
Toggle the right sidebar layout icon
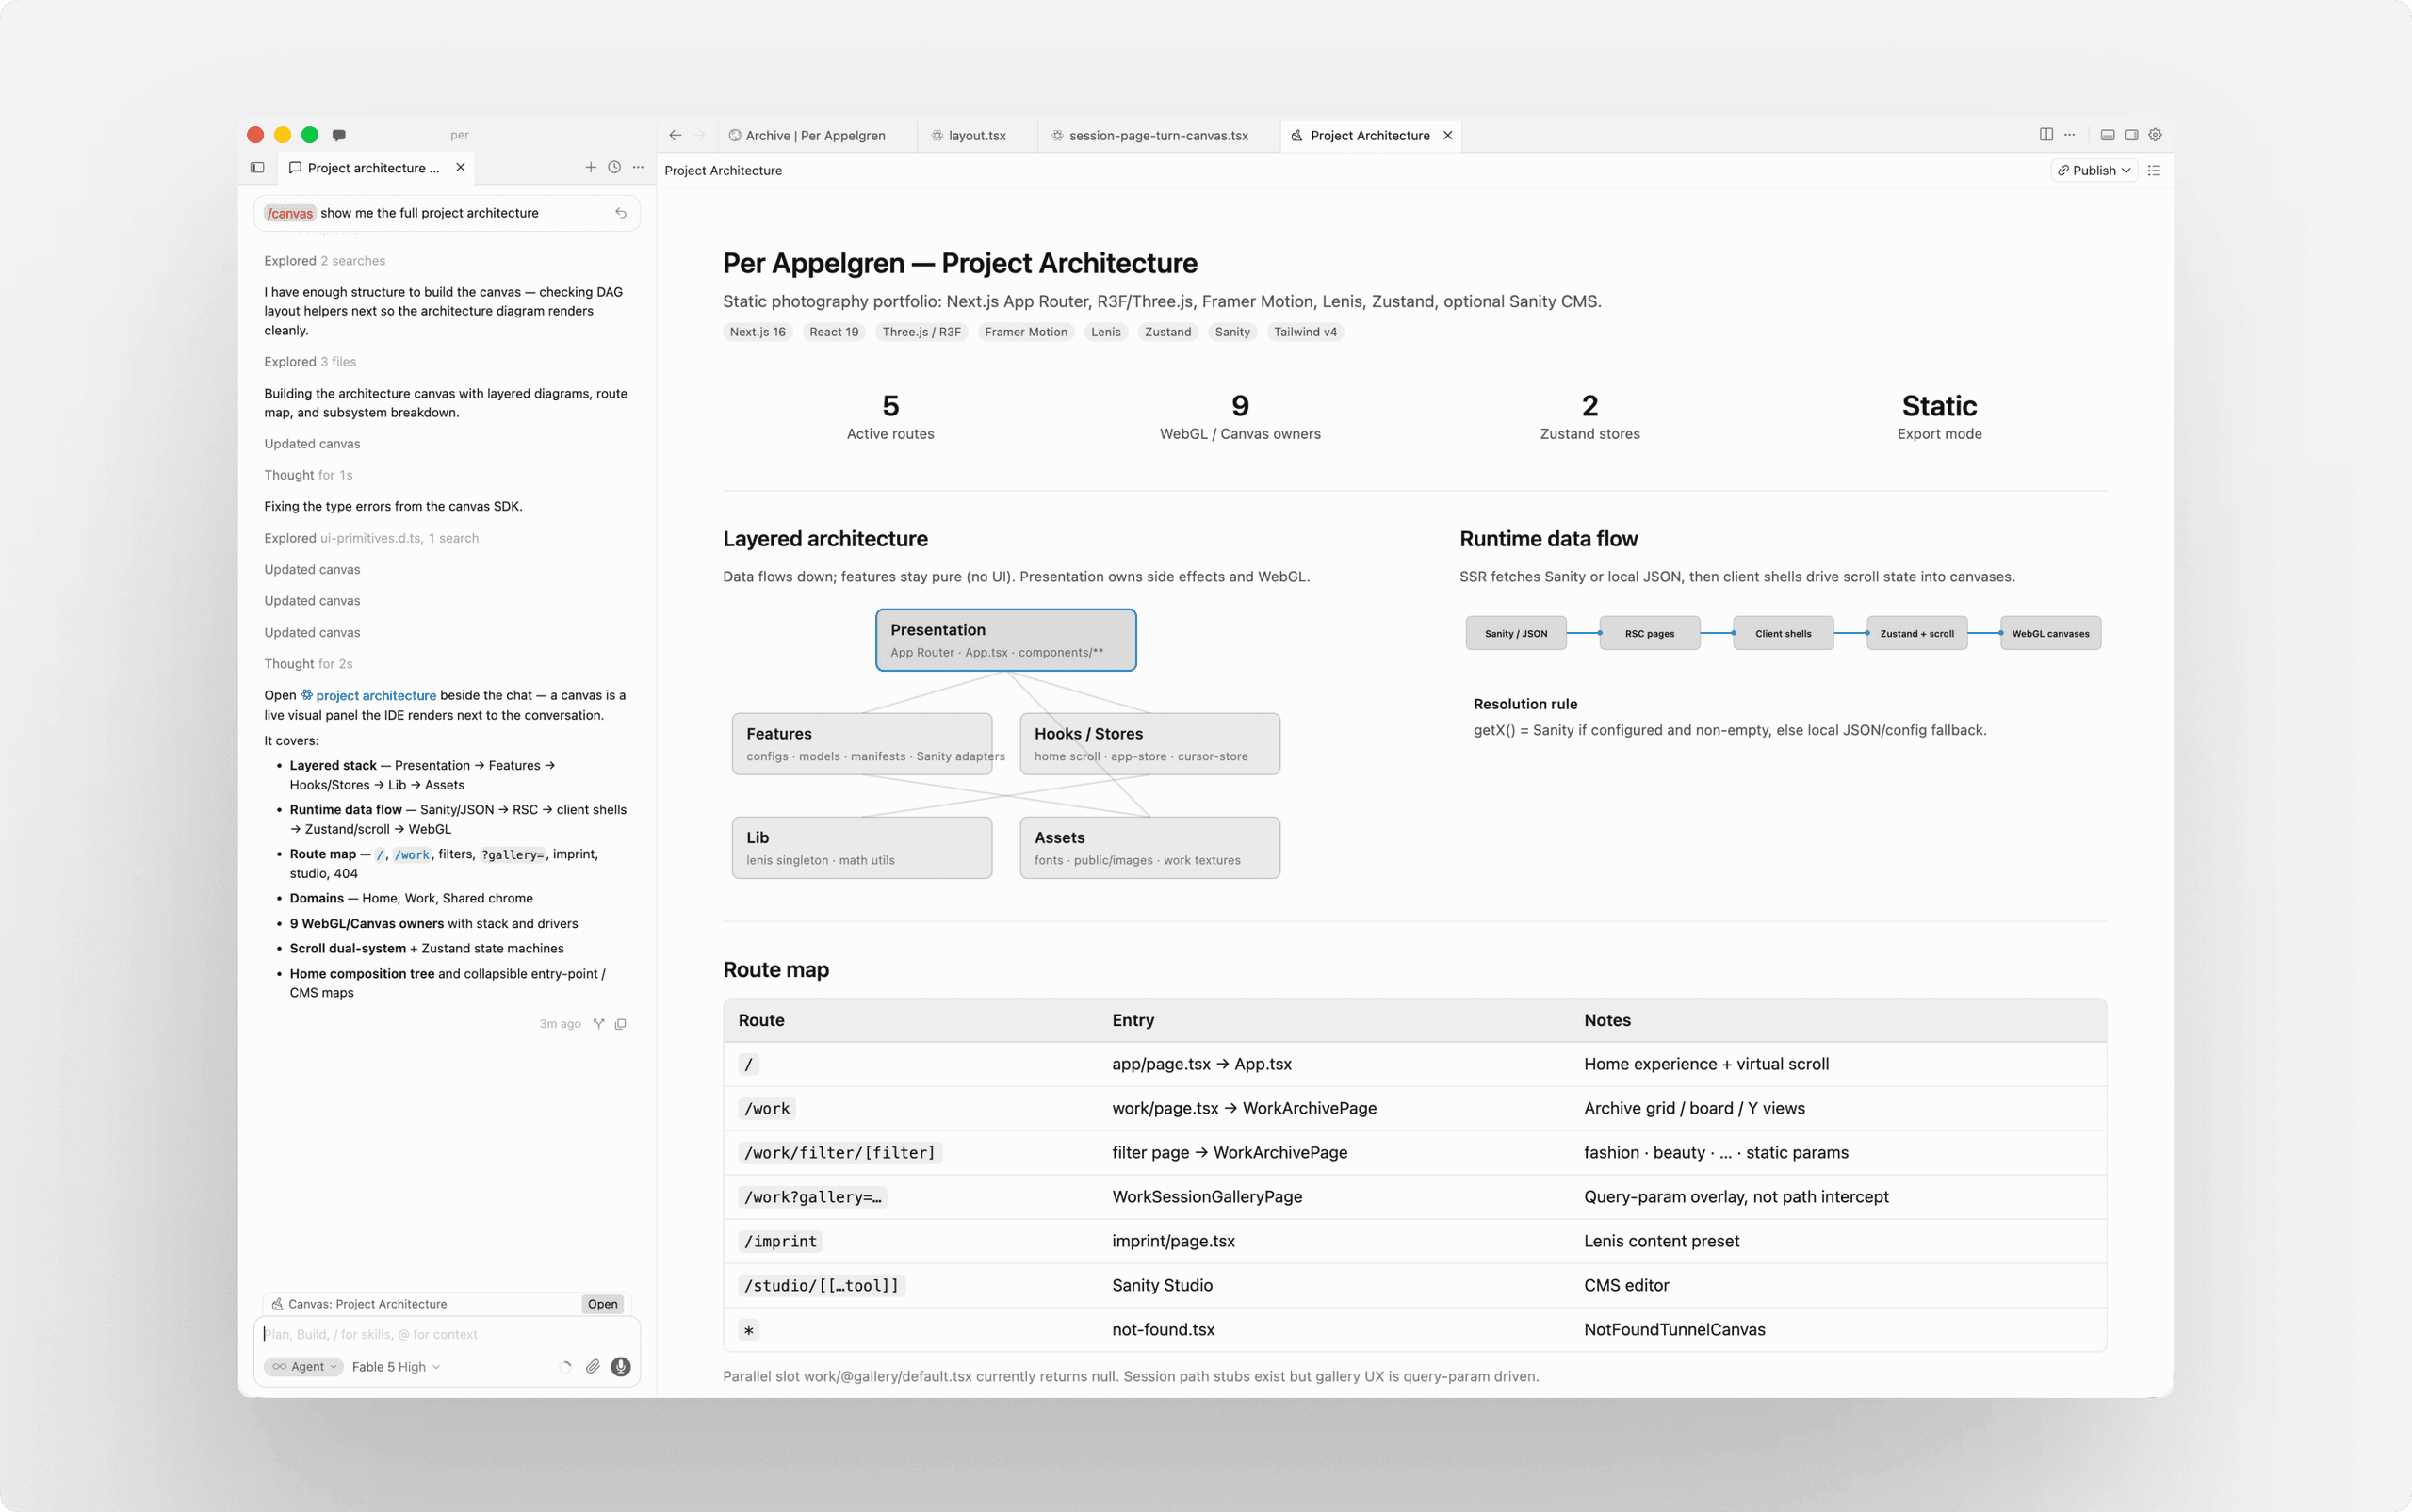[x=2131, y=135]
